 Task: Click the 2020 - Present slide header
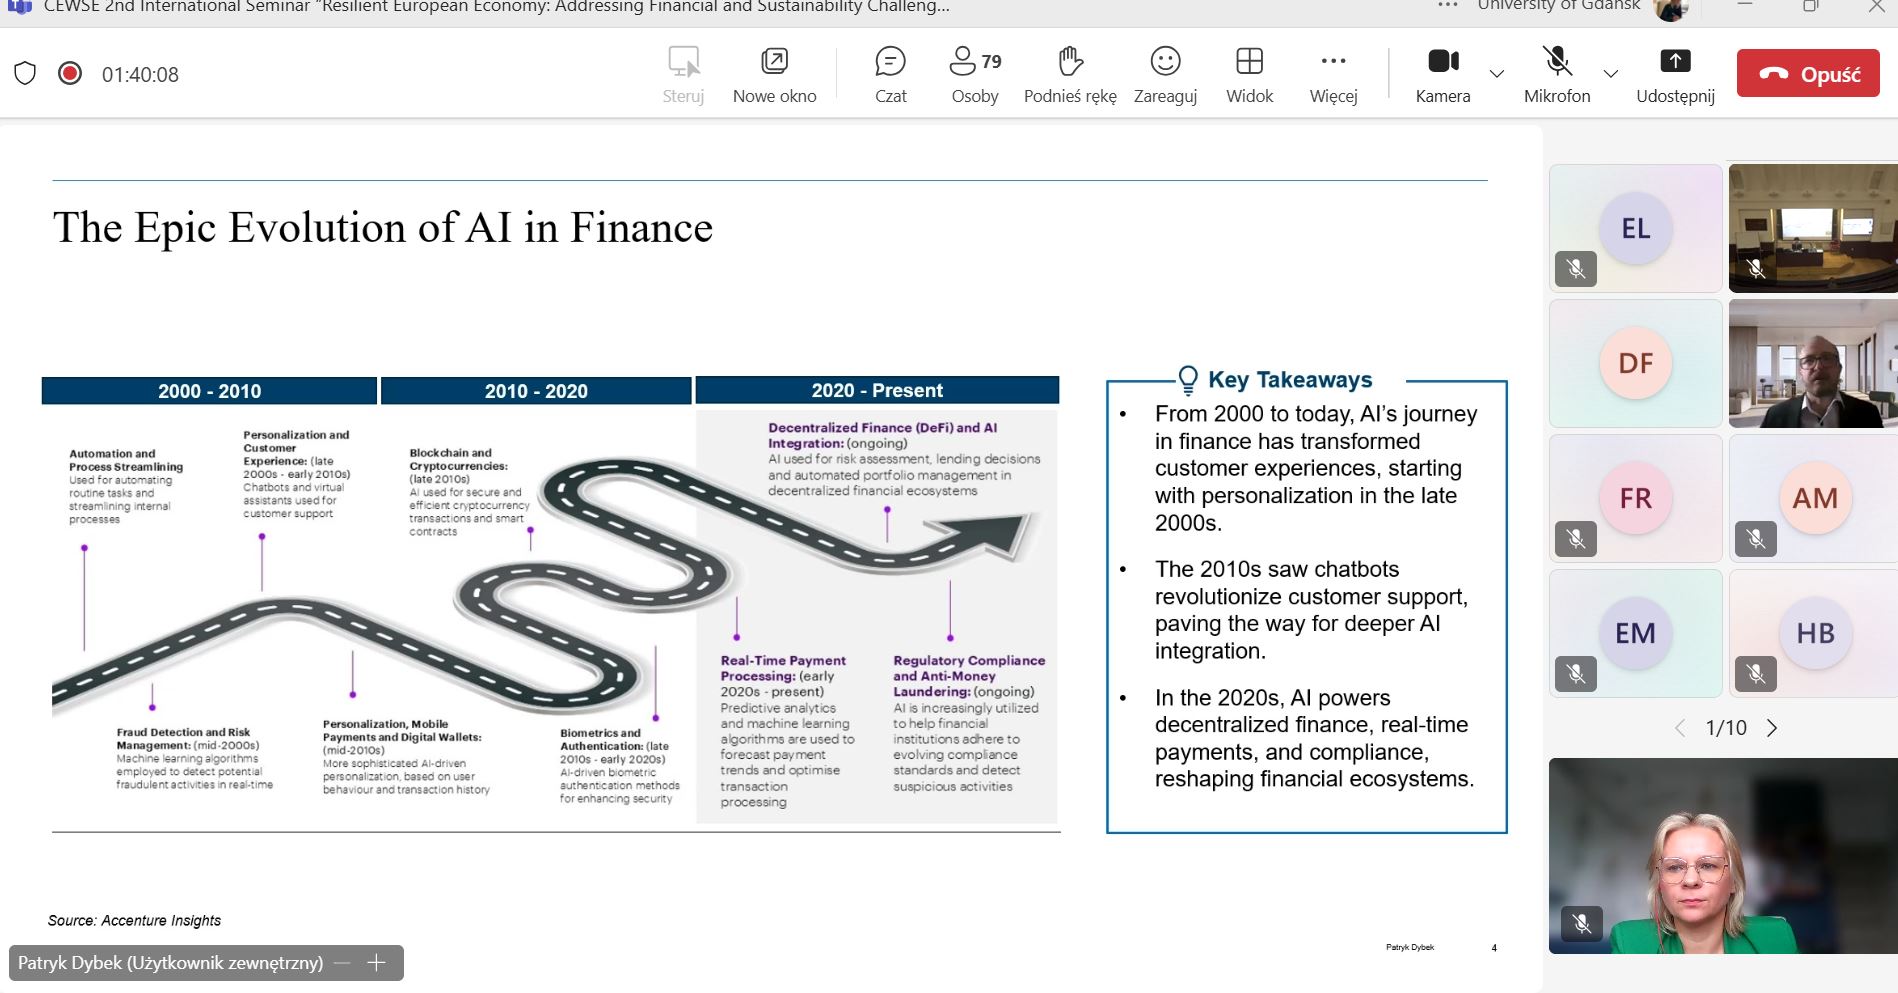click(x=877, y=390)
